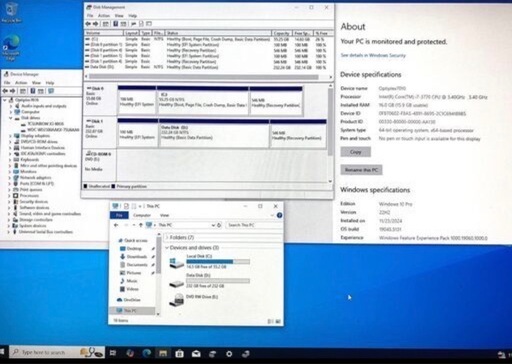Click the Back arrow in Device Manager toolbar
Screen dimensions: 512x364
click(x=5, y=91)
